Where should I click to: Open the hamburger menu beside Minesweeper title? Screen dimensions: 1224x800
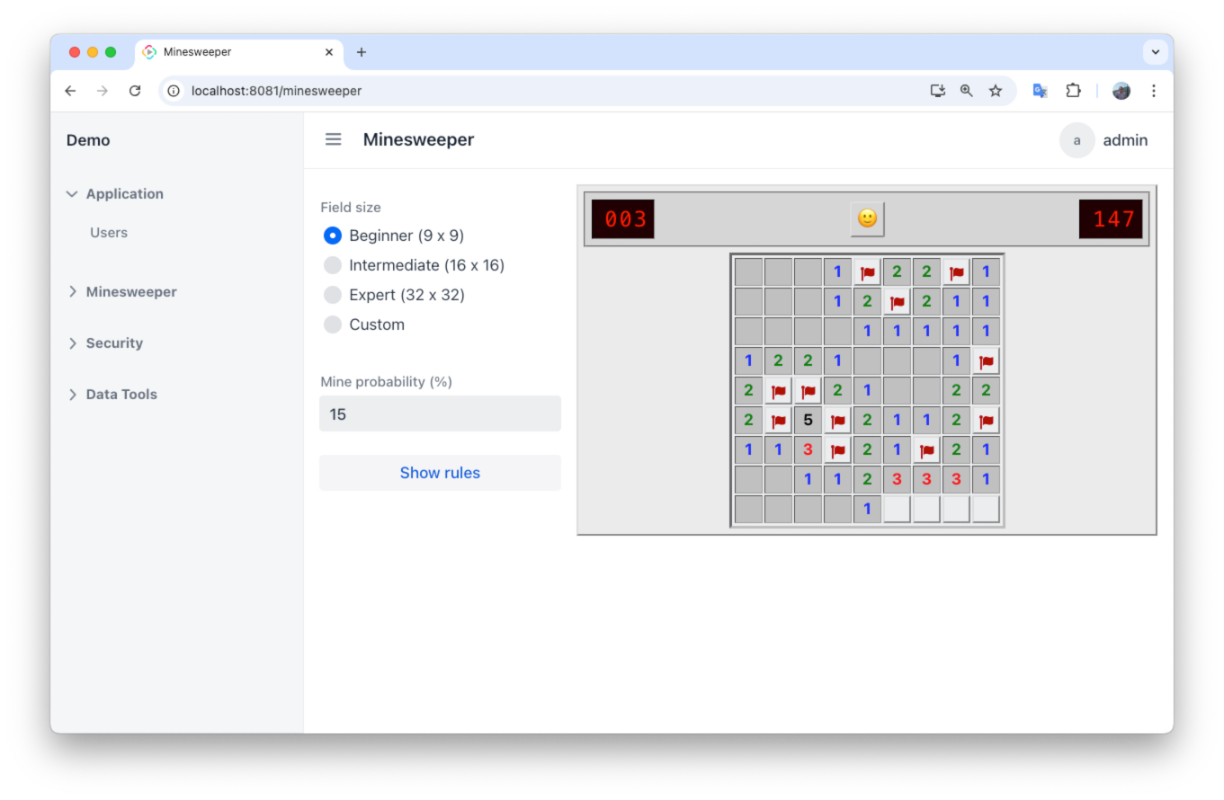334,140
